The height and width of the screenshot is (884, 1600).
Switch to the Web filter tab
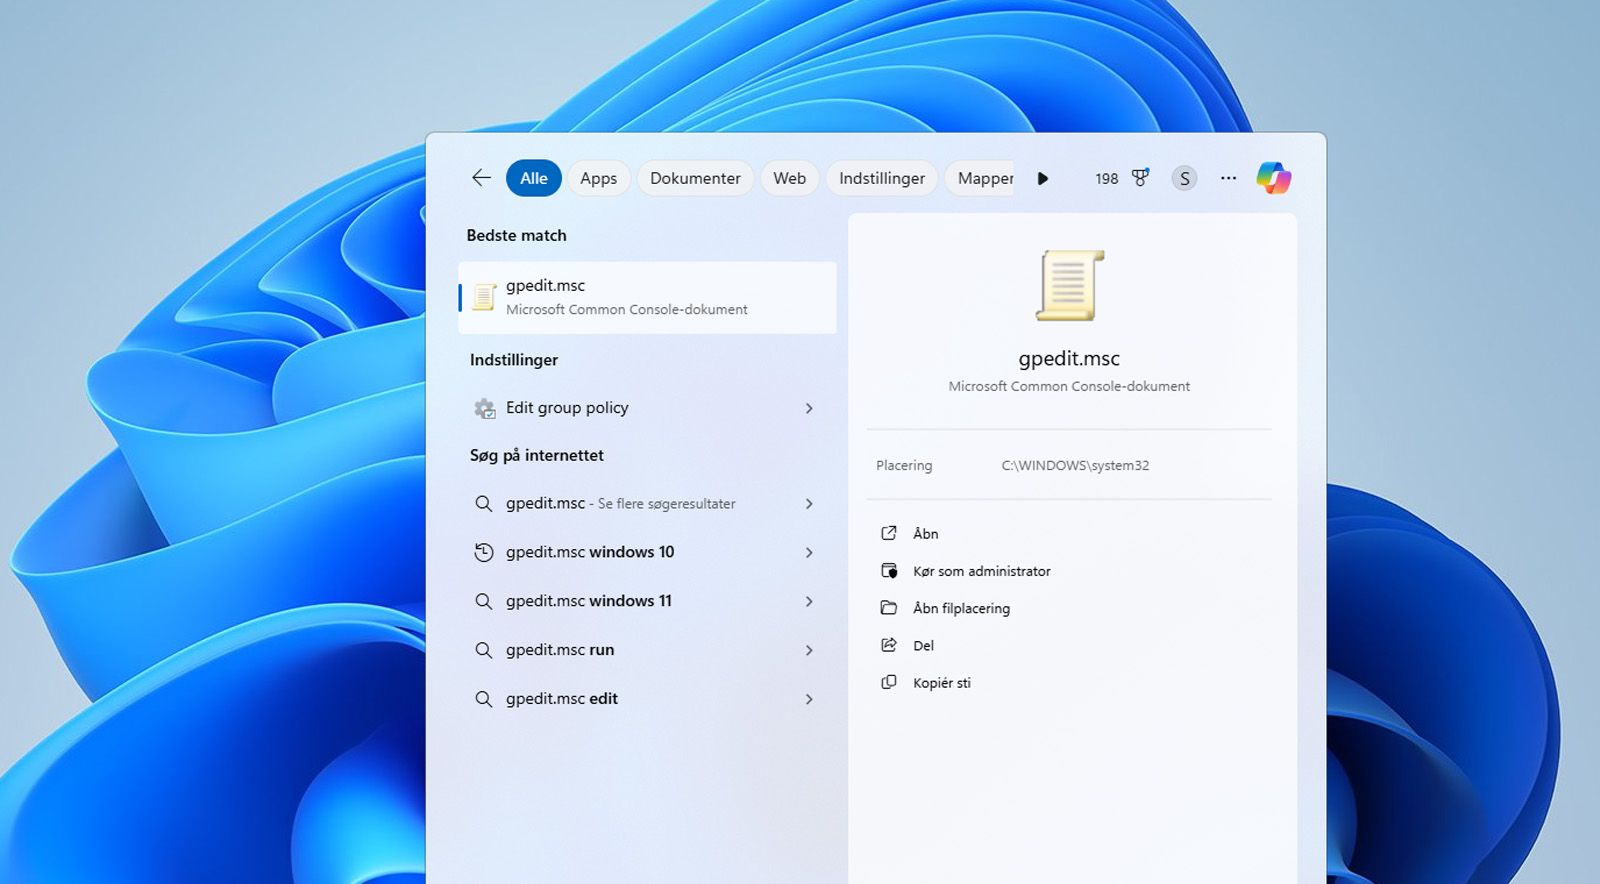(x=789, y=178)
